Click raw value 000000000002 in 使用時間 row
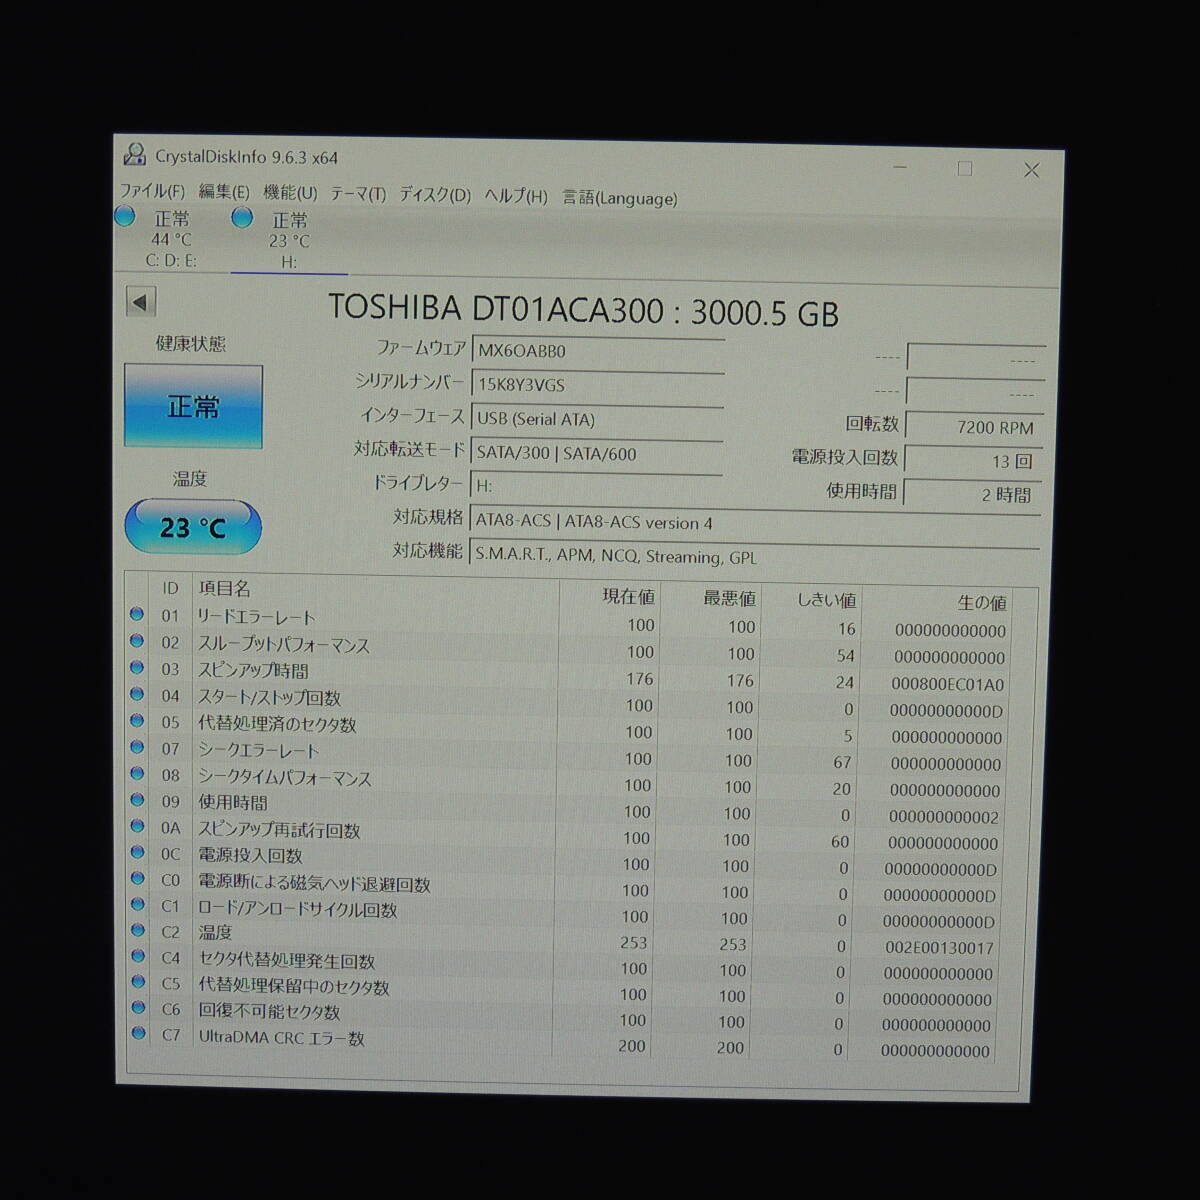The image size is (1200, 1200). pos(943,817)
